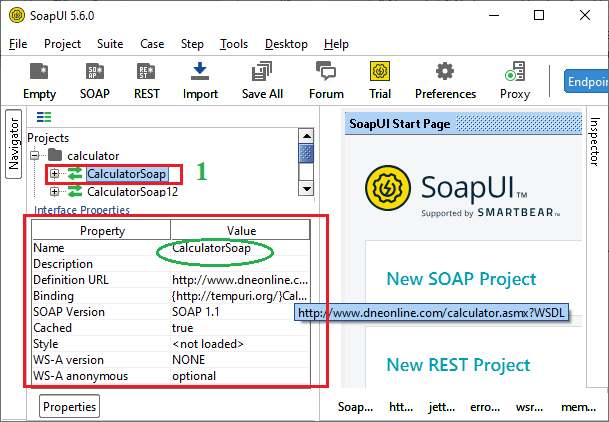Screen dimensions: 609x422
Task: Click the SOAP 1.1 version value
Action: coord(196,312)
